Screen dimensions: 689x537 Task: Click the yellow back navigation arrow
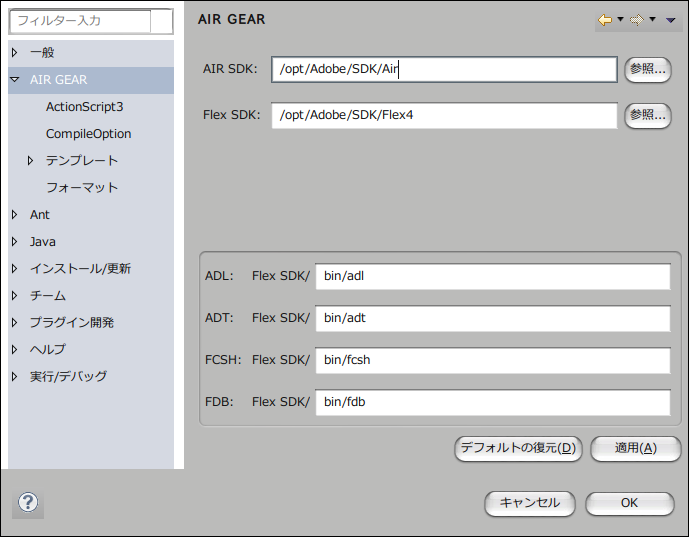click(x=605, y=20)
